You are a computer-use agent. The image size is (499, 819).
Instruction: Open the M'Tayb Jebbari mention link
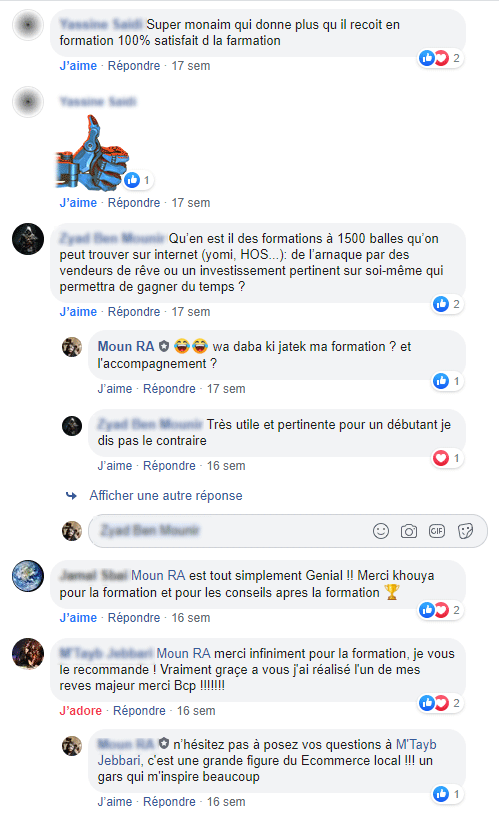[x=267, y=752]
